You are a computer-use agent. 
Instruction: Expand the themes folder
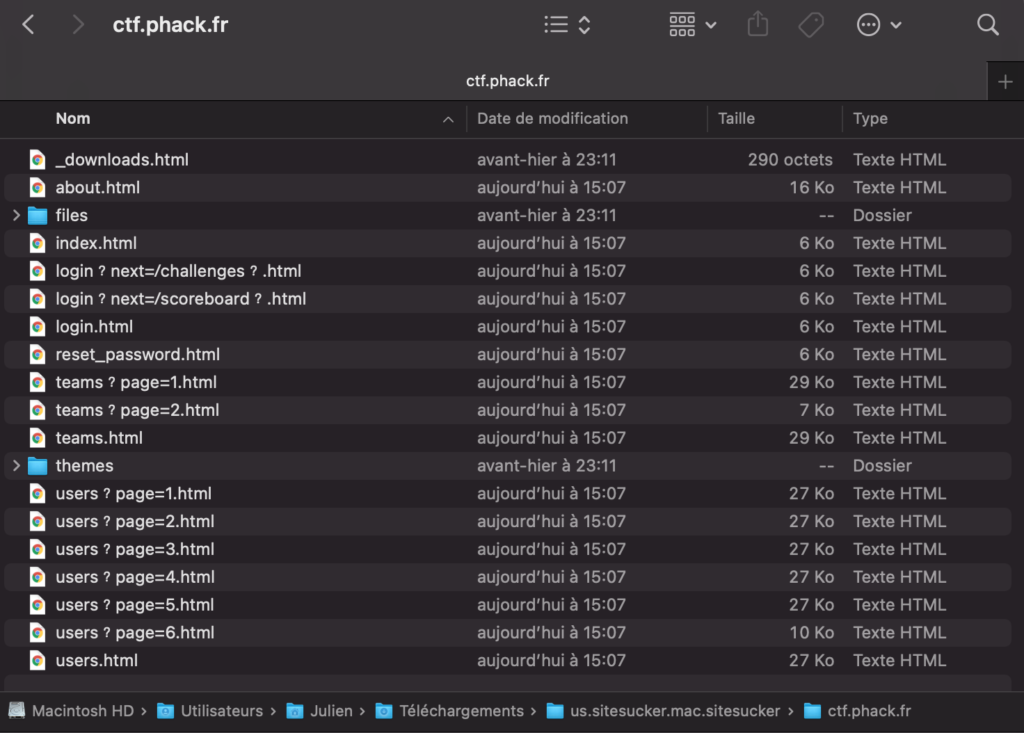point(16,466)
